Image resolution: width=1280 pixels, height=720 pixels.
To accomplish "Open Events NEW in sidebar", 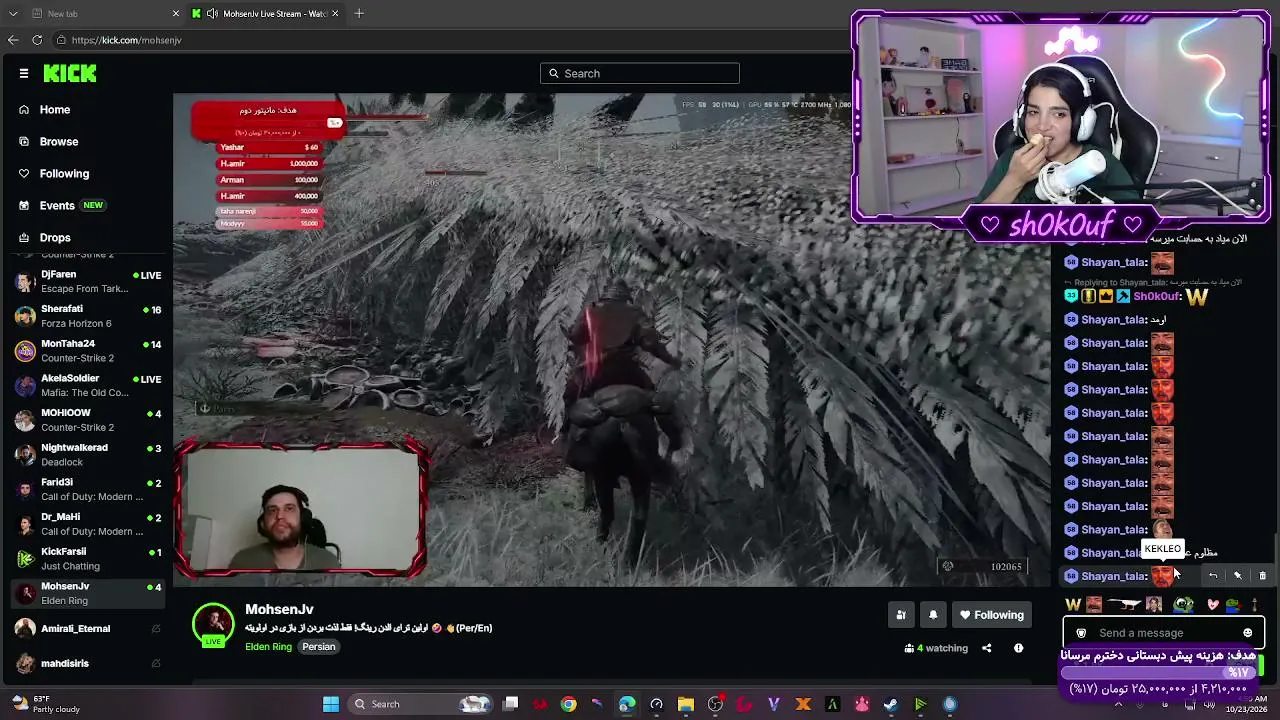I will [x=60, y=205].
